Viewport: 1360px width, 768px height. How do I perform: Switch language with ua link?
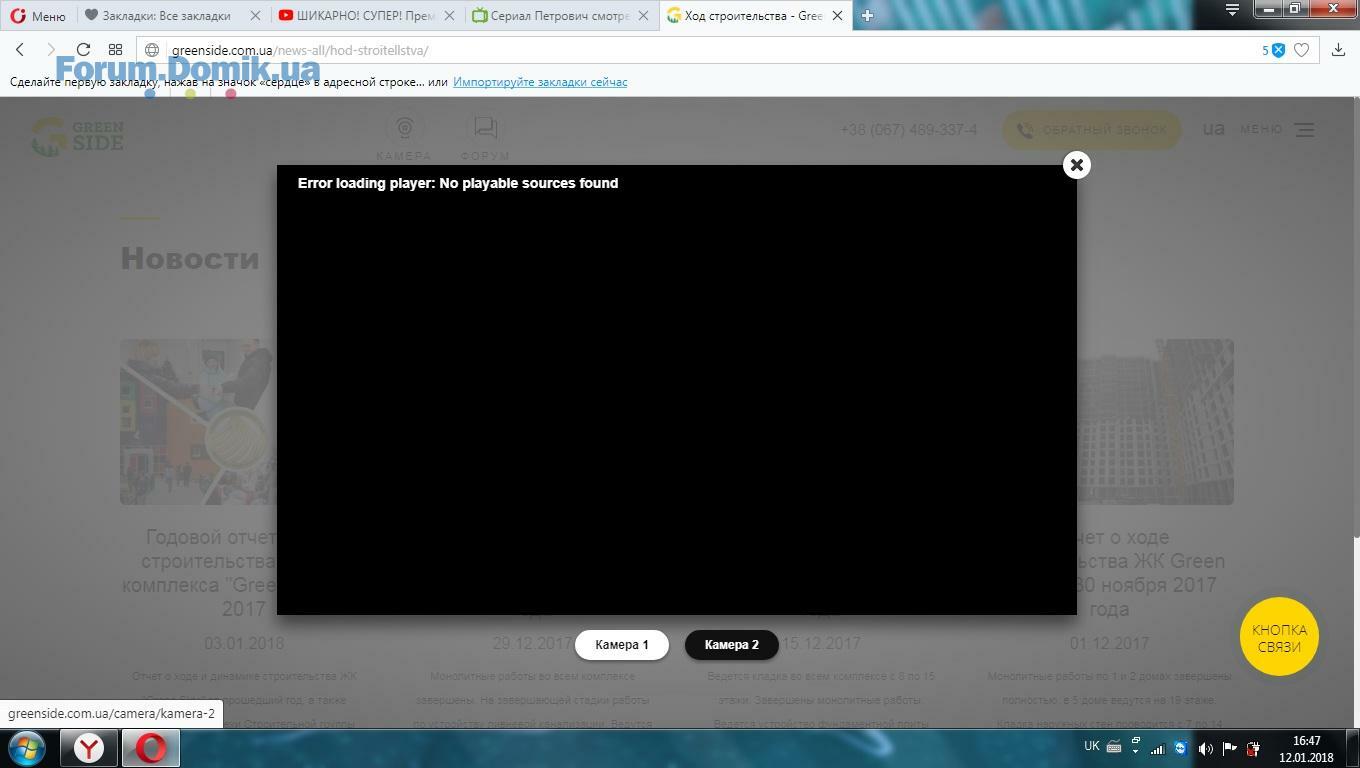(1213, 129)
